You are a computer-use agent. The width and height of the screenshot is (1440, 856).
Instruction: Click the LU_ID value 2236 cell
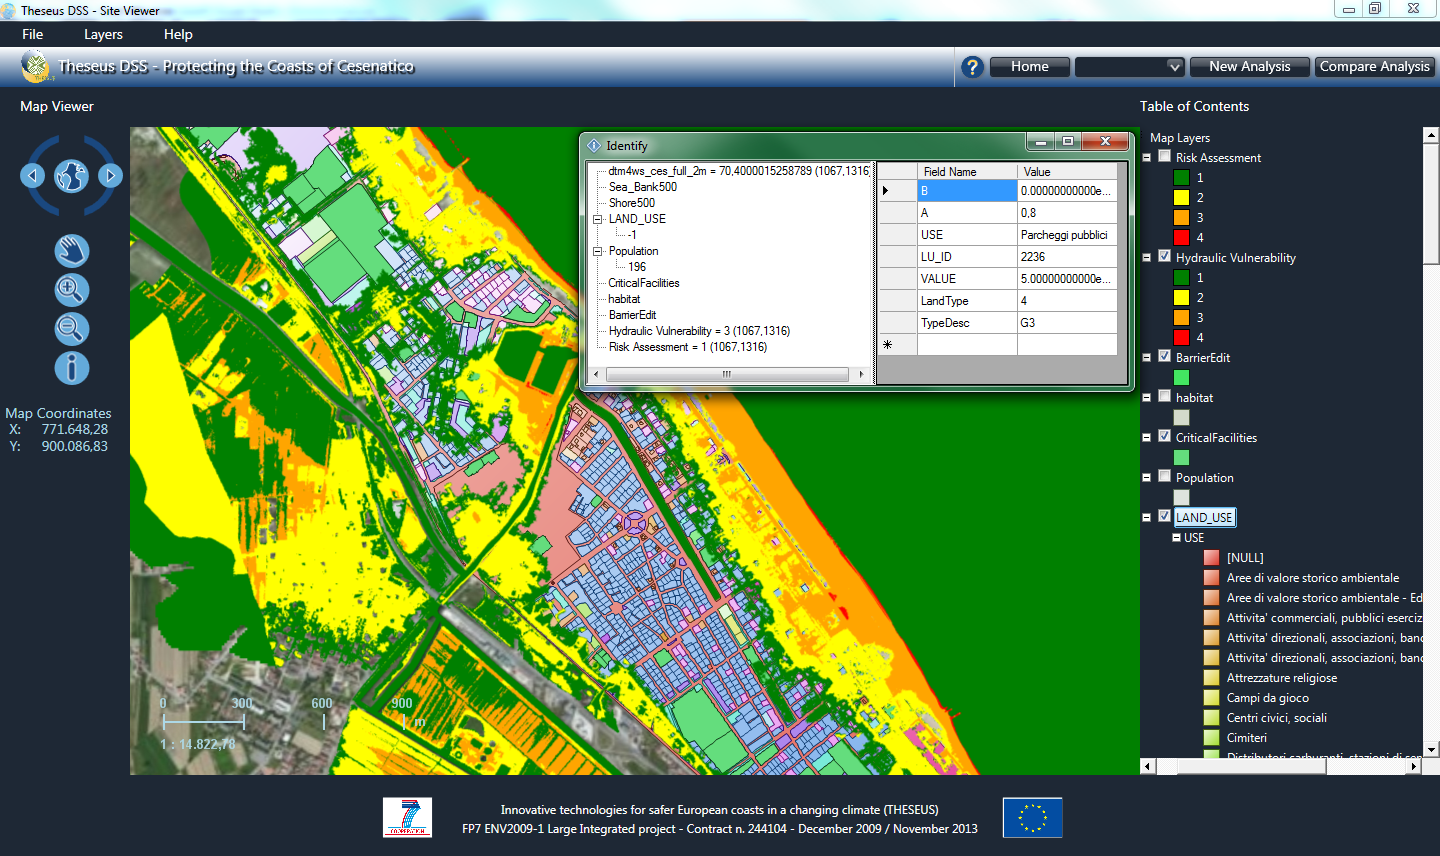[x=1066, y=257]
